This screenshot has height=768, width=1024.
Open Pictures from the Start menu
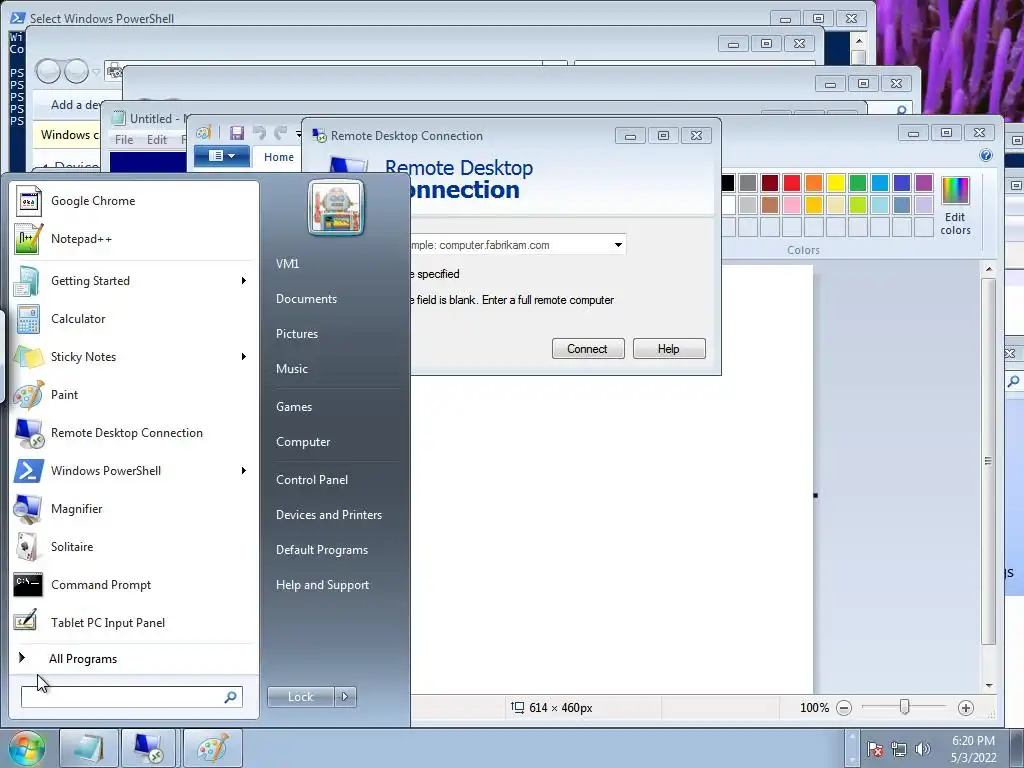(296, 334)
